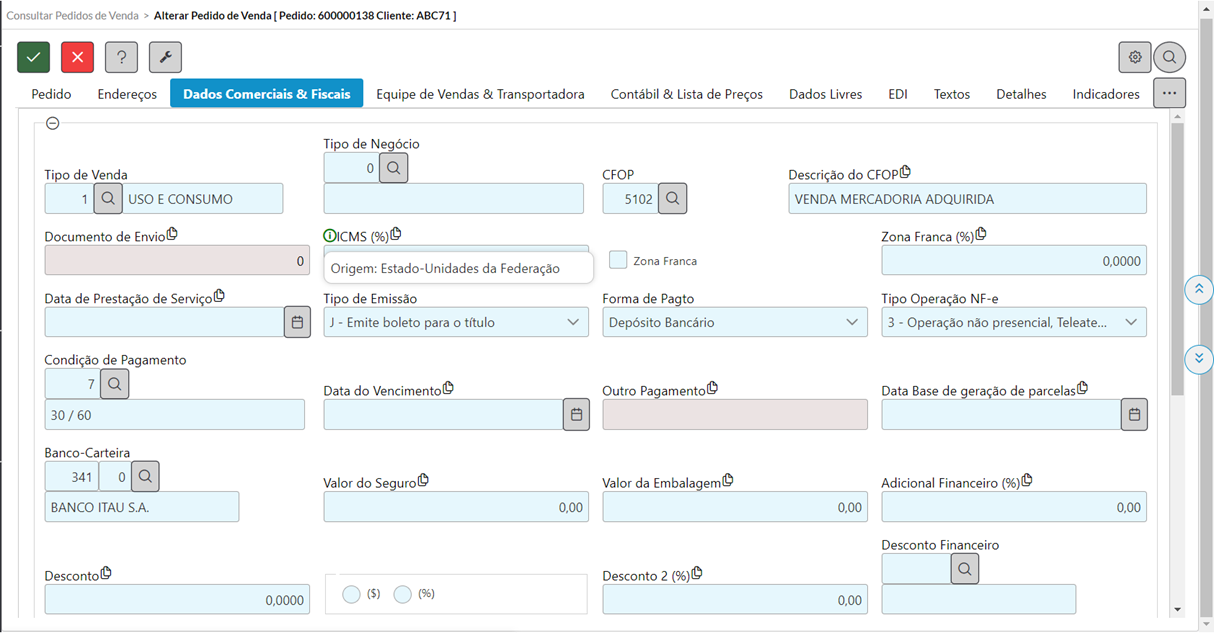
Task: Open Contábil & Lista de Preços tab
Action: point(687,94)
